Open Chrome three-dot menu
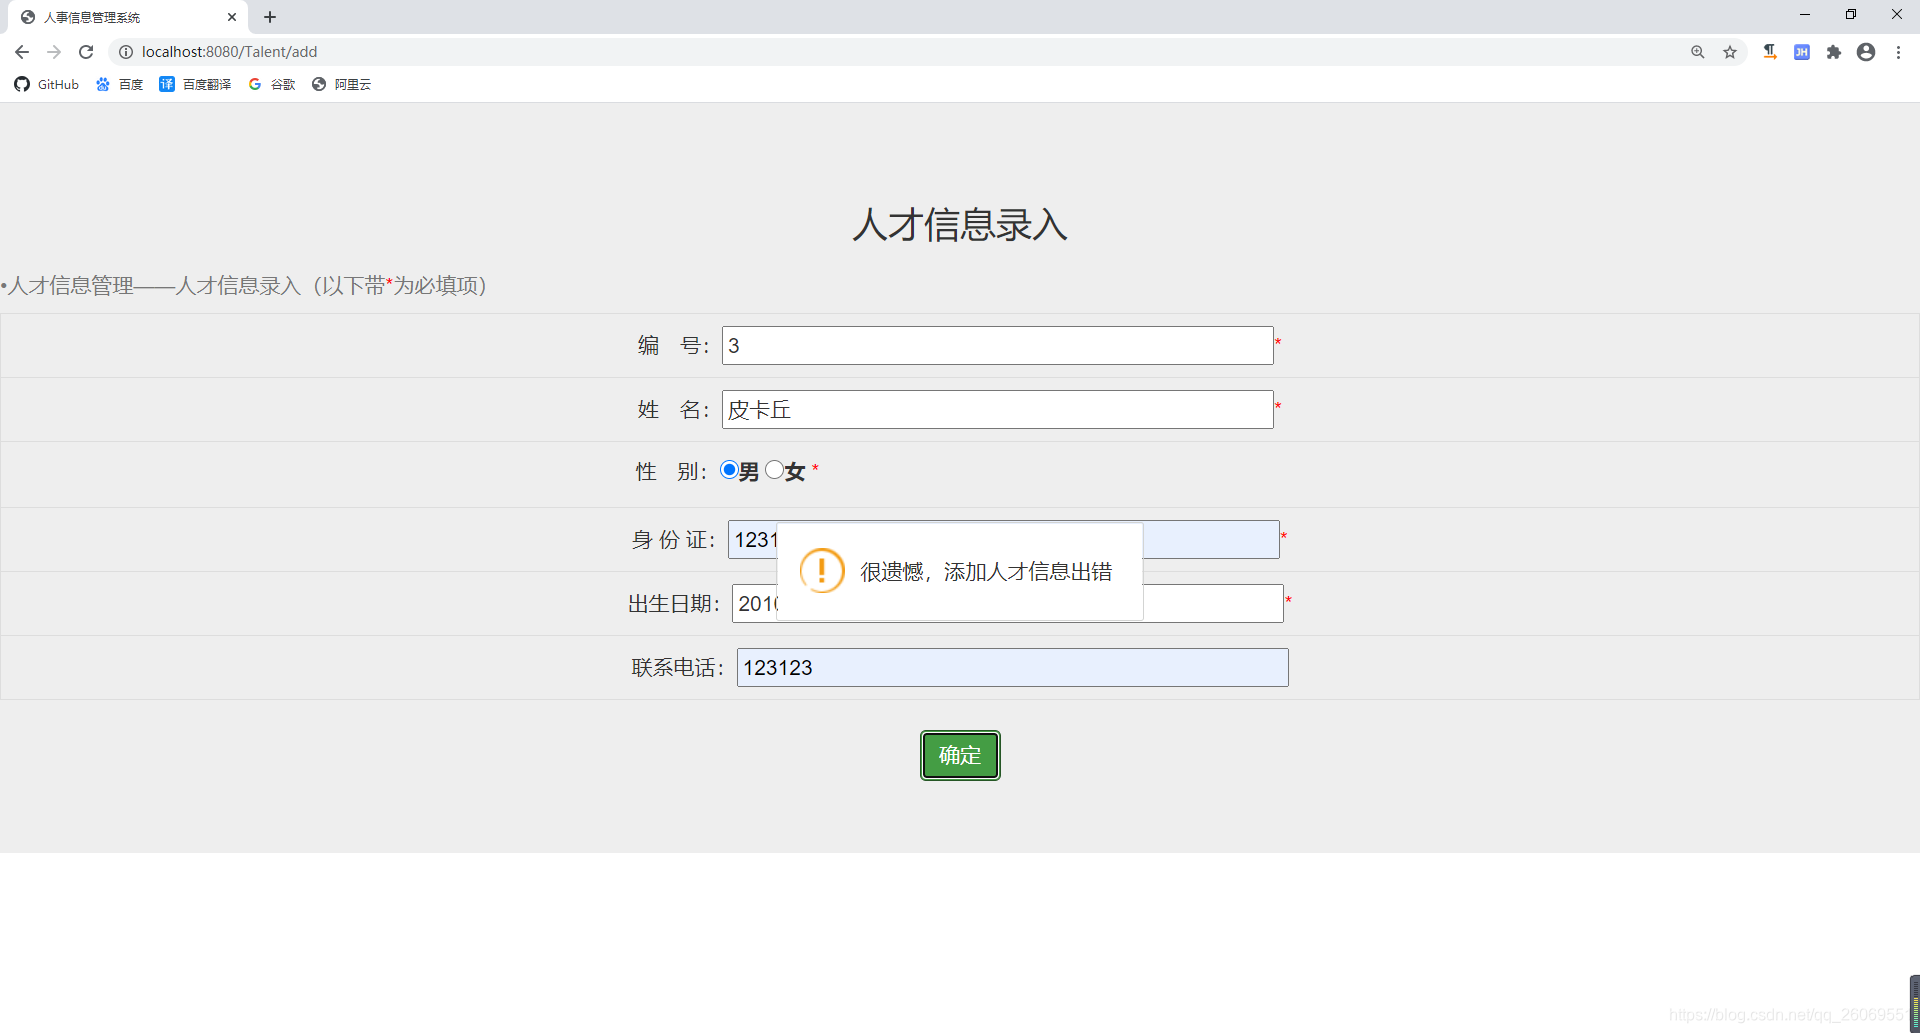The width and height of the screenshot is (1920, 1033). tap(1898, 52)
